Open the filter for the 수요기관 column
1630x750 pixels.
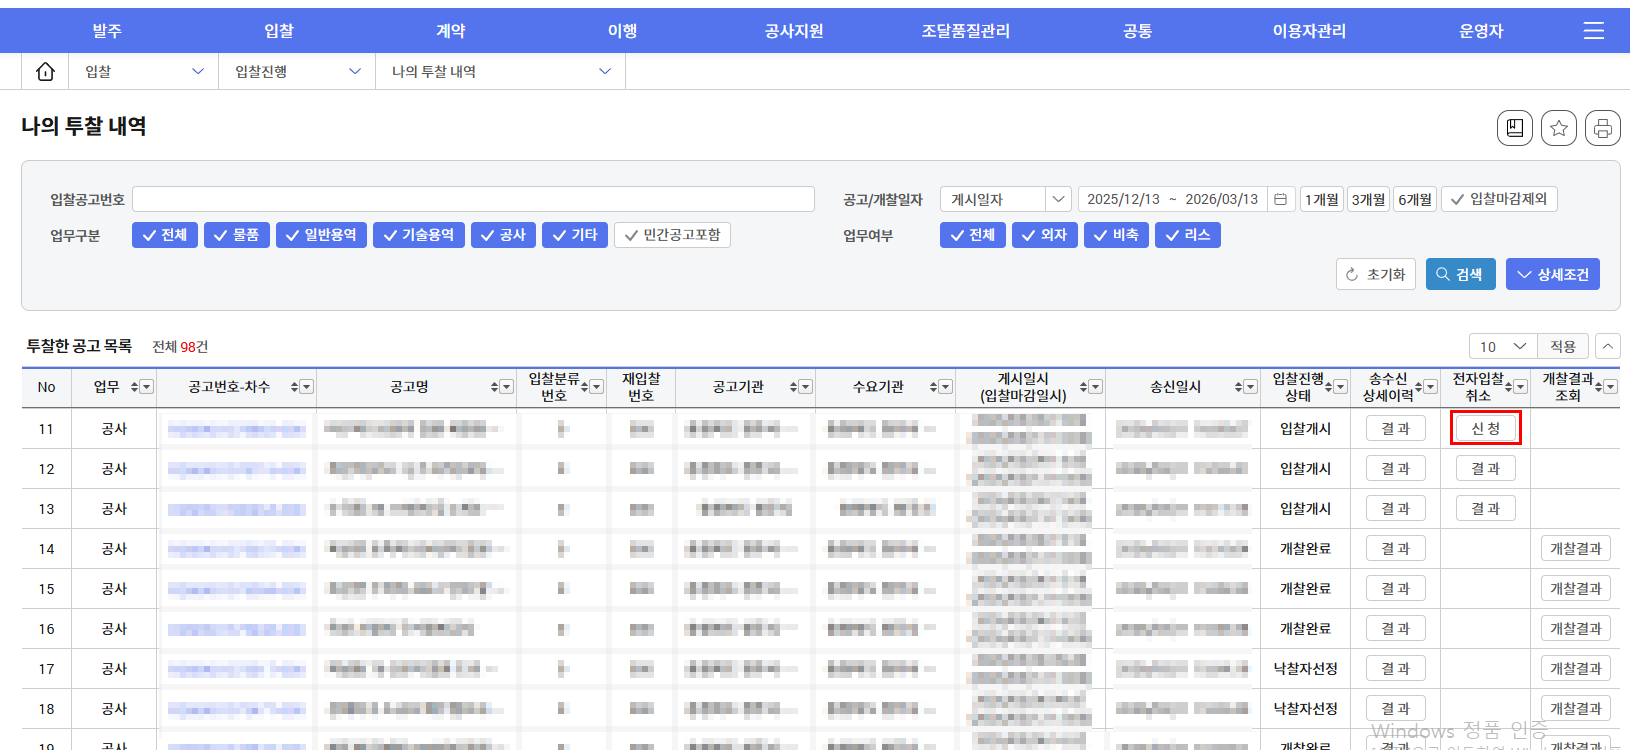tap(946, 387)
